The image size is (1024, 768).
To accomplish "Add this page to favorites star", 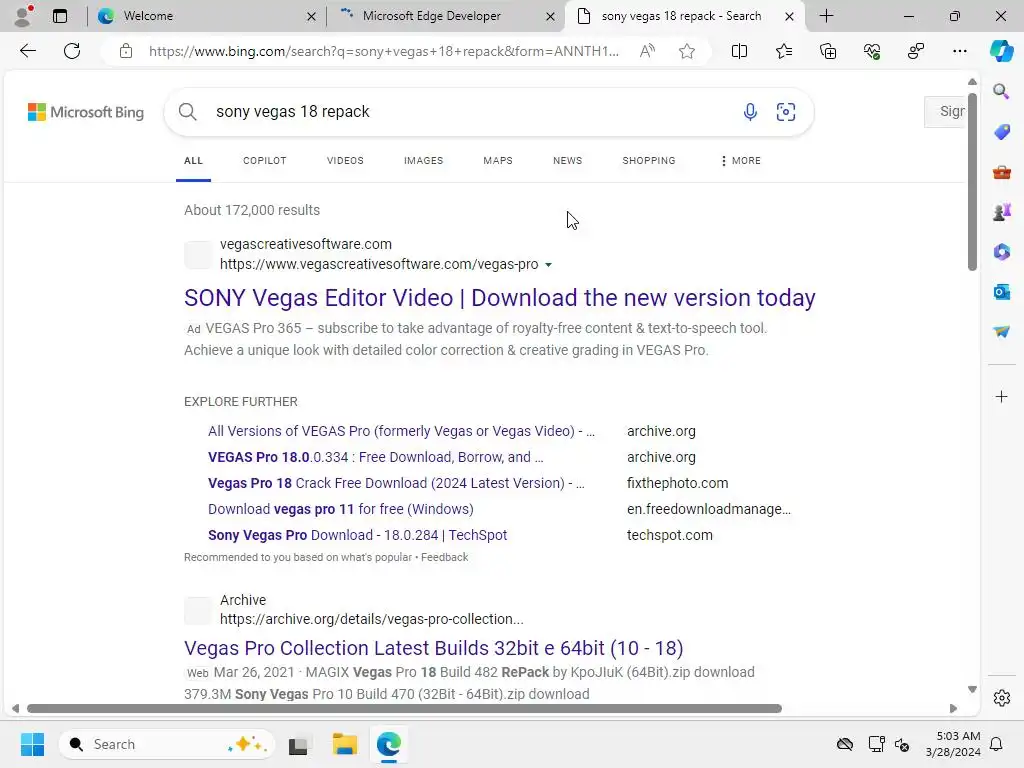I will (686, 51).
